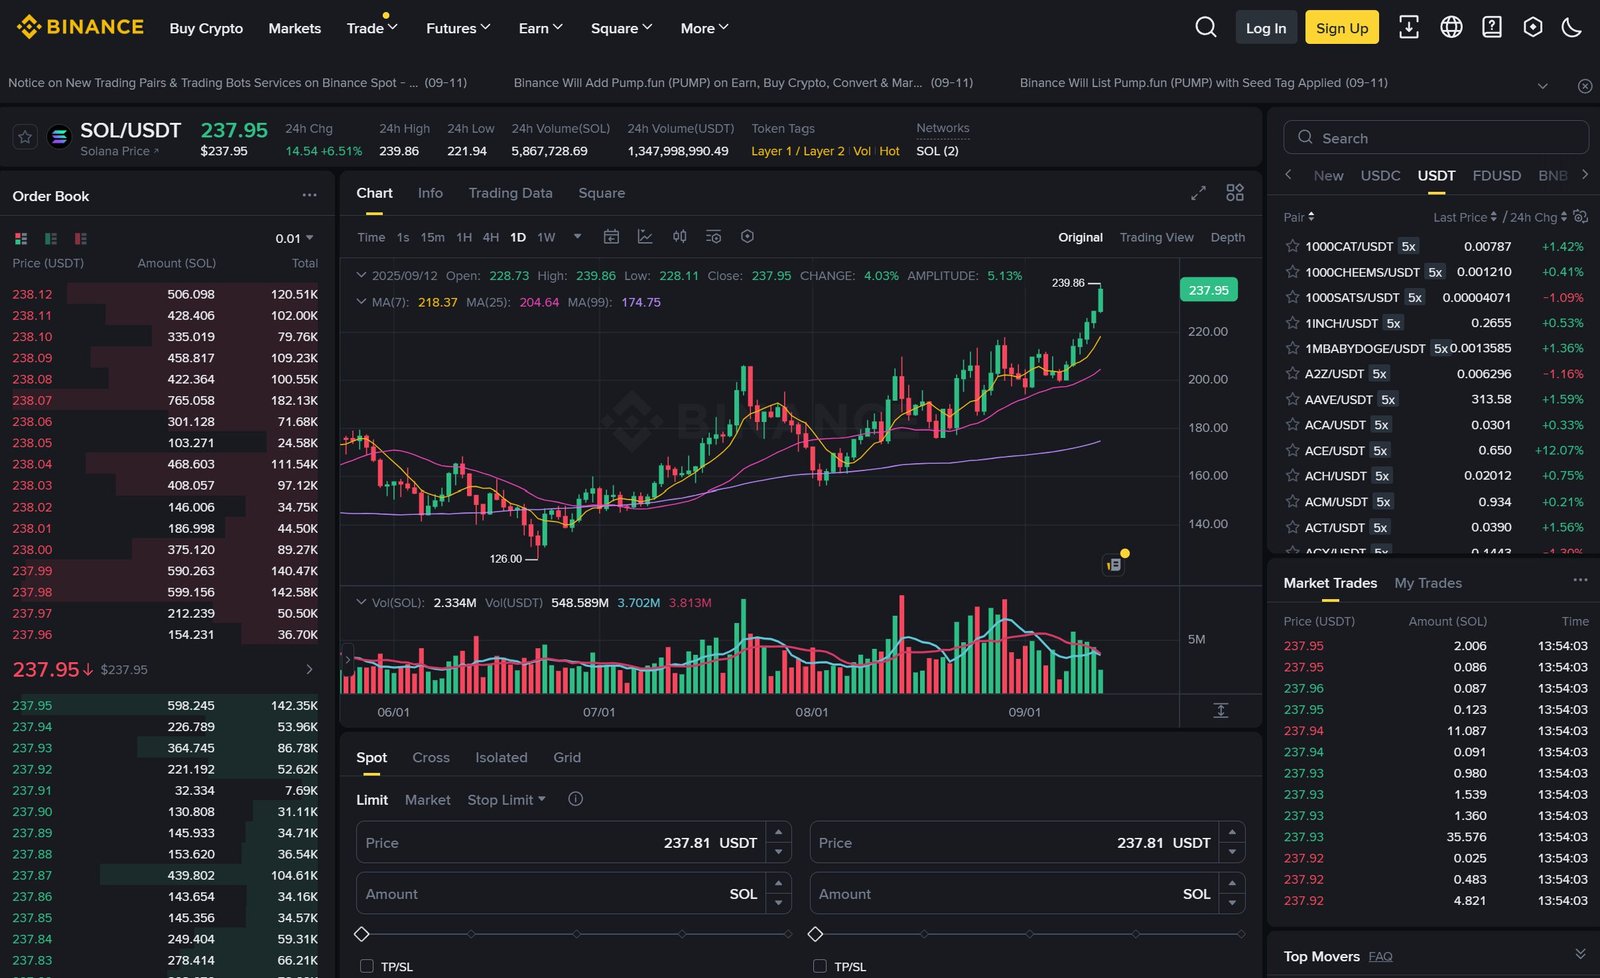
Task: Open the Trade menu in top navigation
Action: tap(371, 28)
